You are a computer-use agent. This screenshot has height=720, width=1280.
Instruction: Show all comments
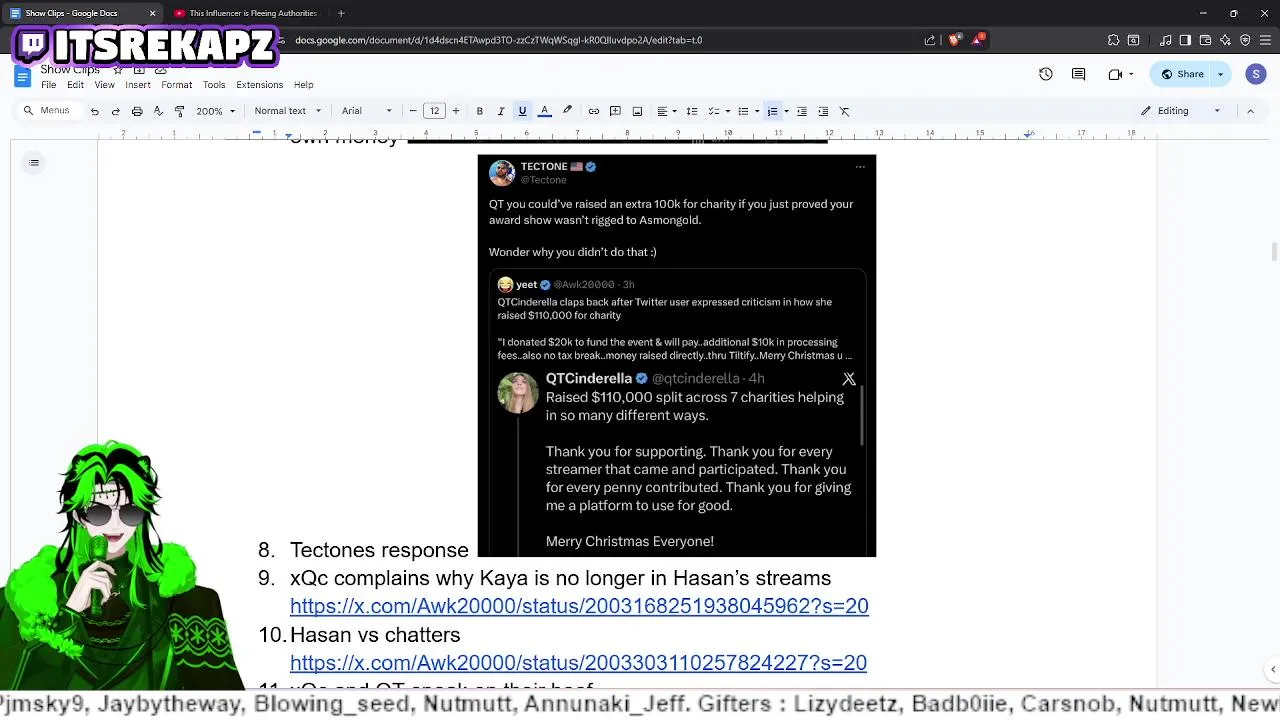coord(1078,74)
